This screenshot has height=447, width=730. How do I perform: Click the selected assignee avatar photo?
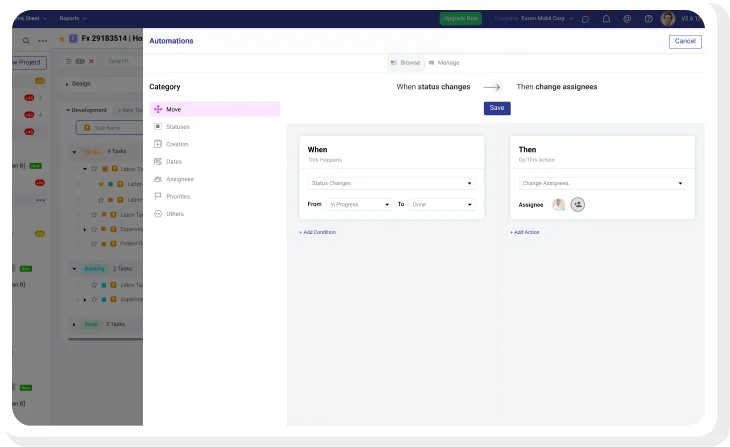[x=558, y=204]
